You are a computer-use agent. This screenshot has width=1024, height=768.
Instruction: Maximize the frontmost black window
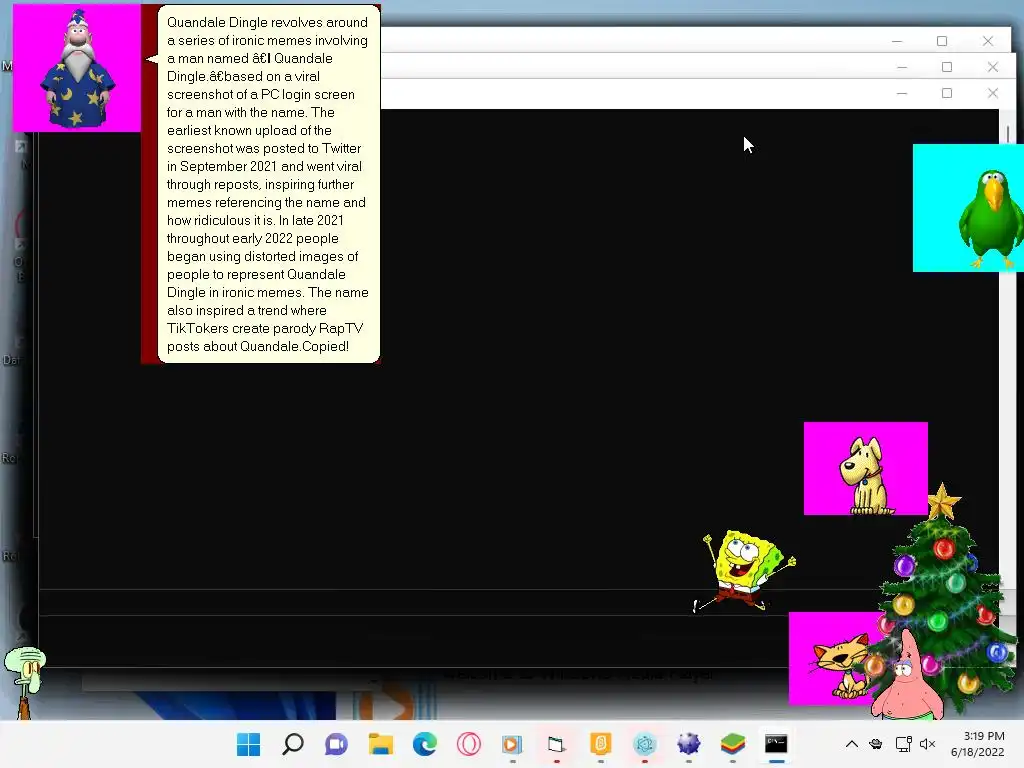pos(947,93)
